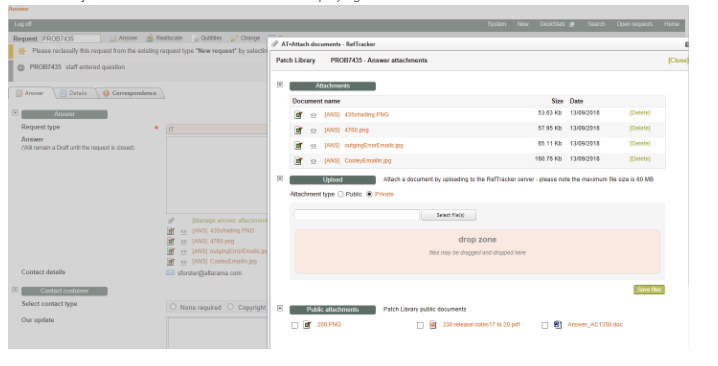The height and width of the screenshot is (366, 718).
Task: Collapse the Public attachments section
Action: click(280, 309)
